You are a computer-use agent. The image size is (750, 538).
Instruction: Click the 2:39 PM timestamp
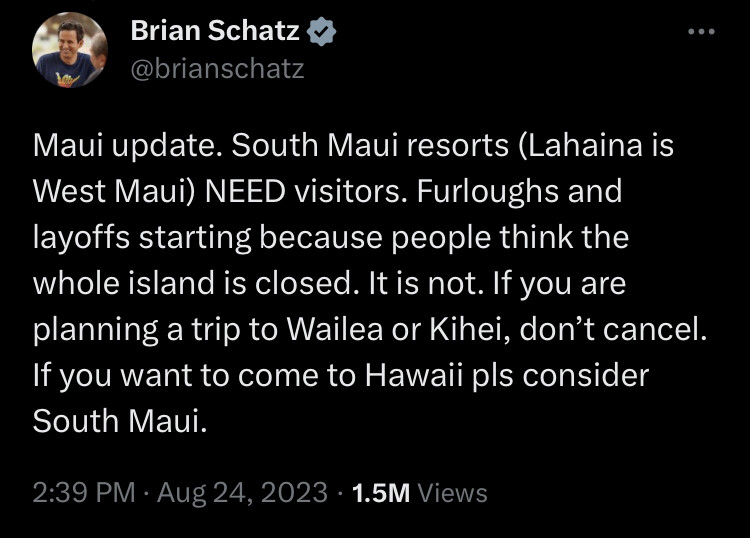(x=84, y=492)
